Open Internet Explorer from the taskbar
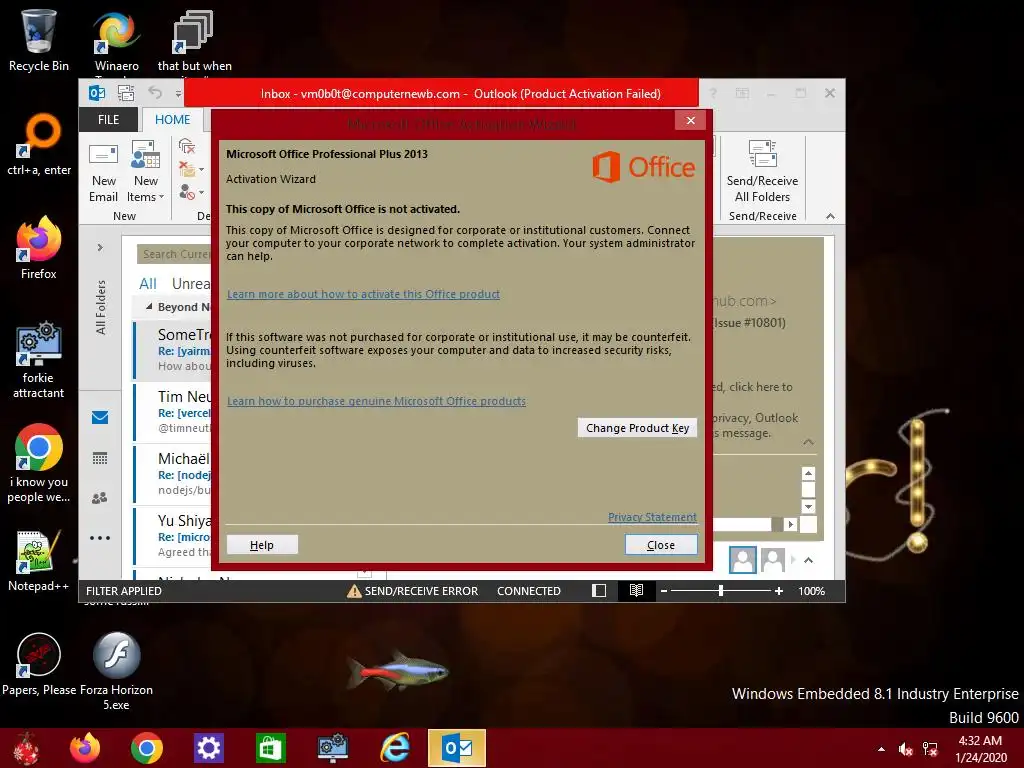 pos(395,748)
